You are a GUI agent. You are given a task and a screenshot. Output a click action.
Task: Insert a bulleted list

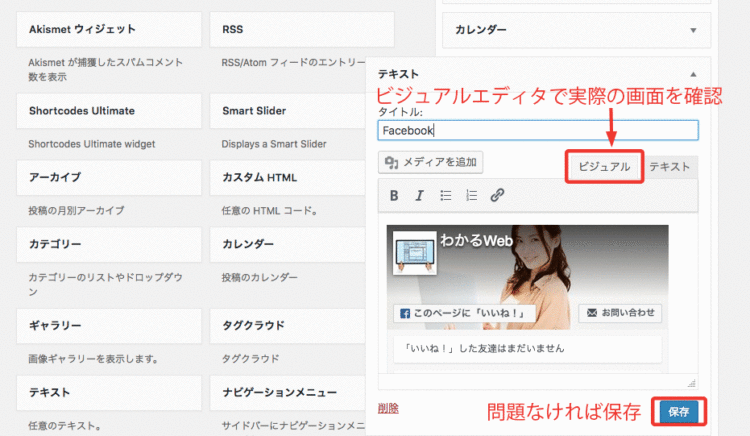[445, 195]
